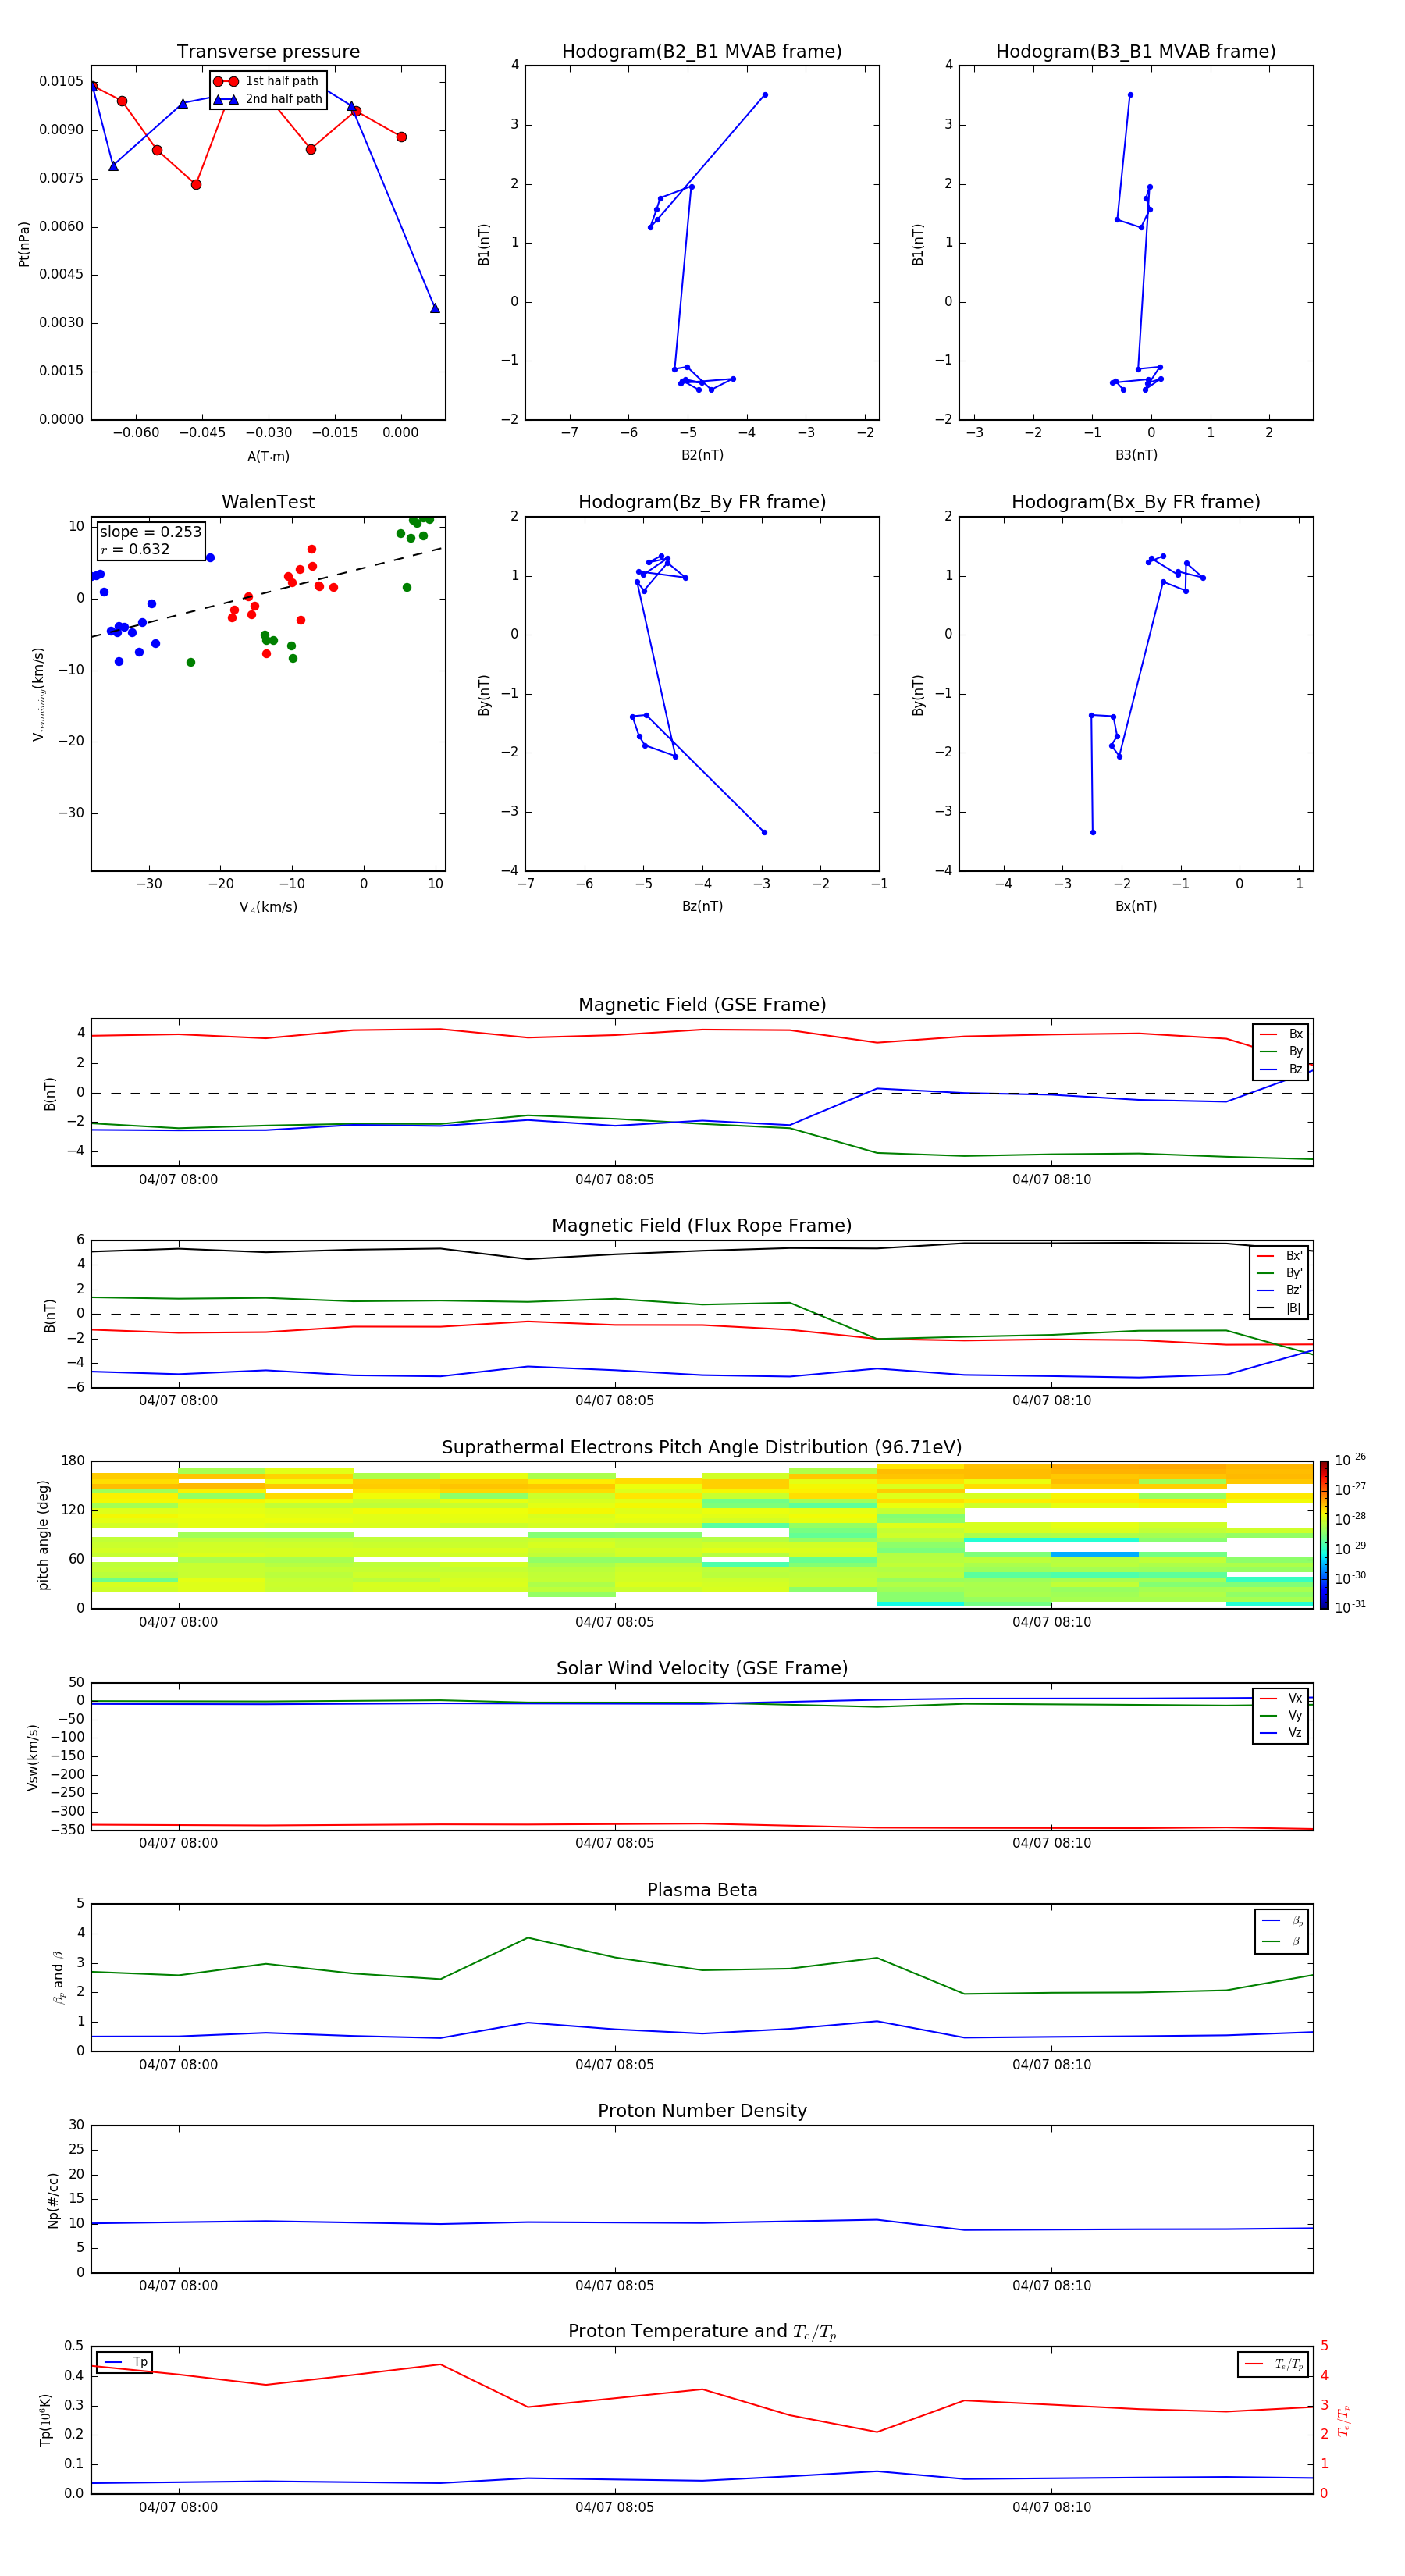Select the 'Hodogram(B2_B1 MVAB frame)' title

[702, 52]
